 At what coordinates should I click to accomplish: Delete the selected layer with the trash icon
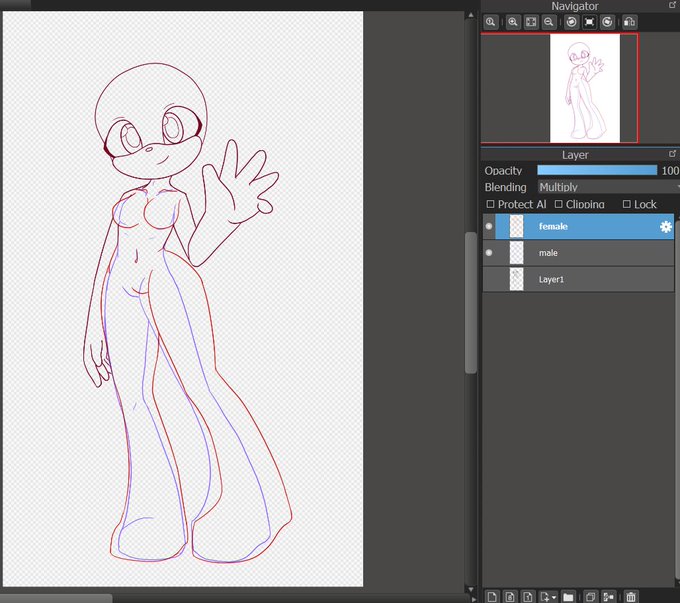pyautogui.click(x=631, y=597)
